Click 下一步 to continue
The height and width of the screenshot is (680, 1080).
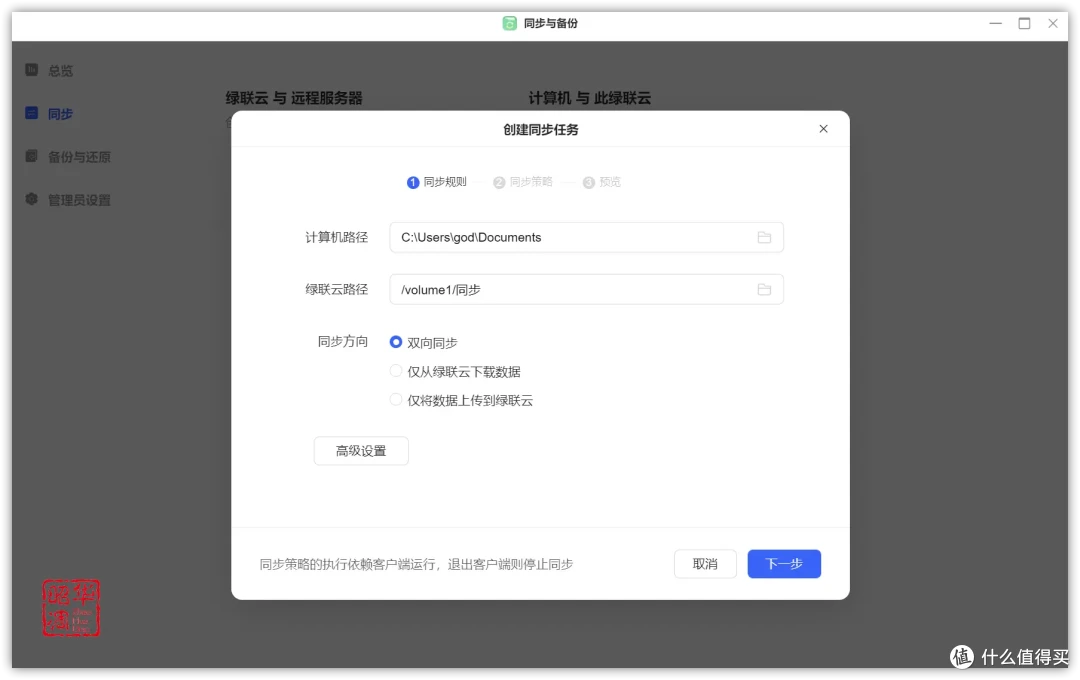tap(784, 564)
